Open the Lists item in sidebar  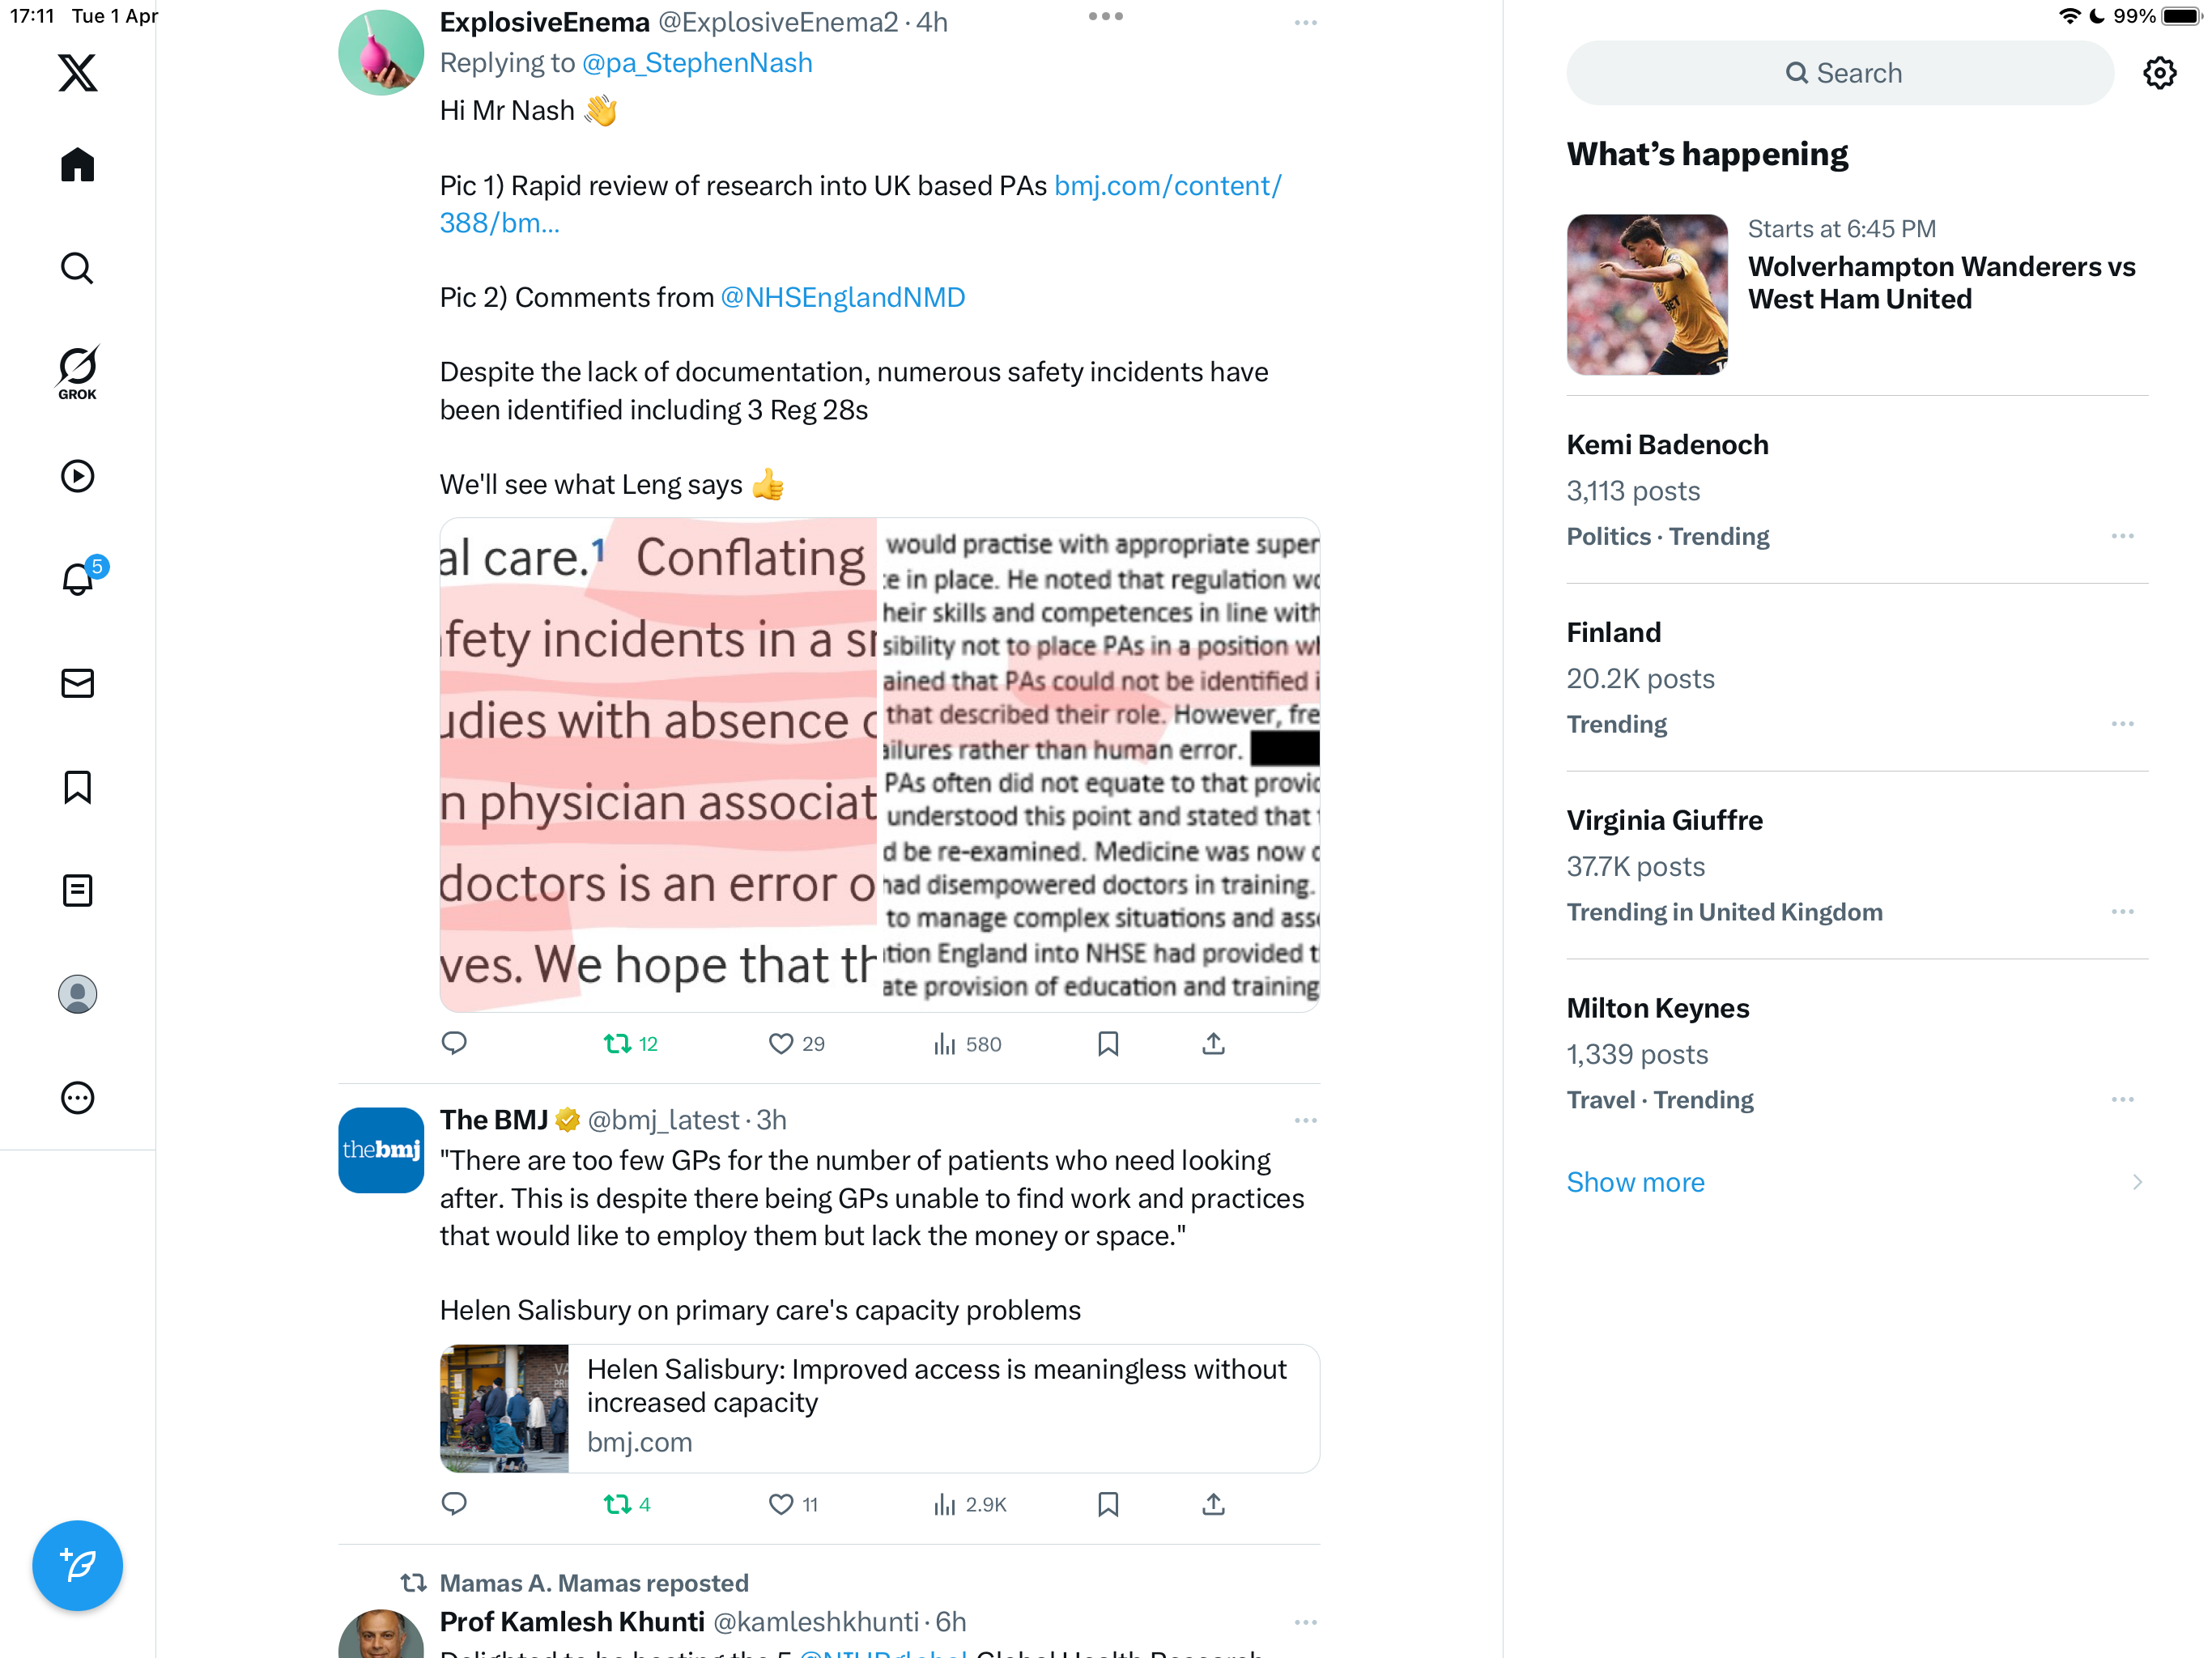[x=77, y=890]
